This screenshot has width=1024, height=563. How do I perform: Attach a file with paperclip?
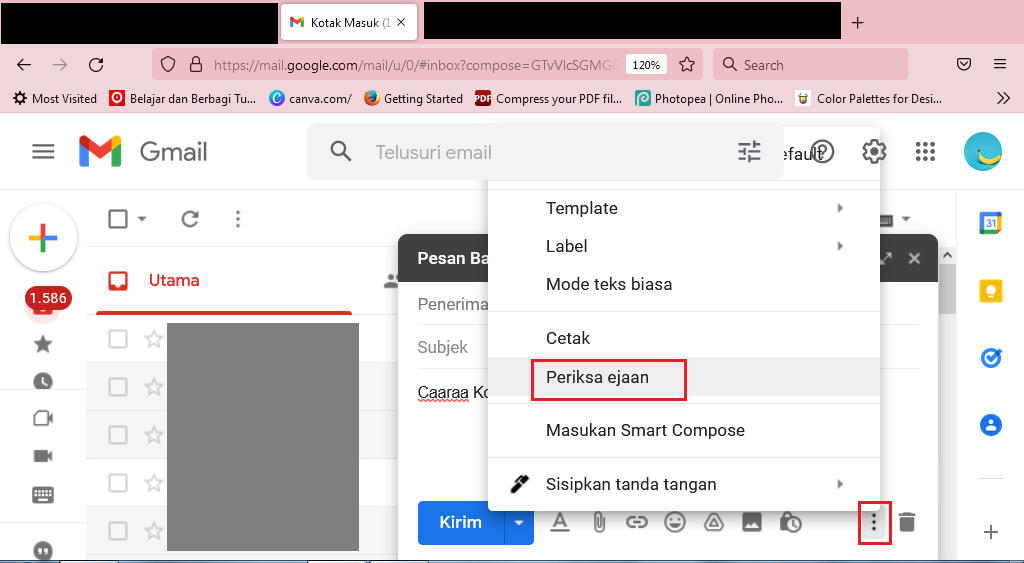click(598, 523)
